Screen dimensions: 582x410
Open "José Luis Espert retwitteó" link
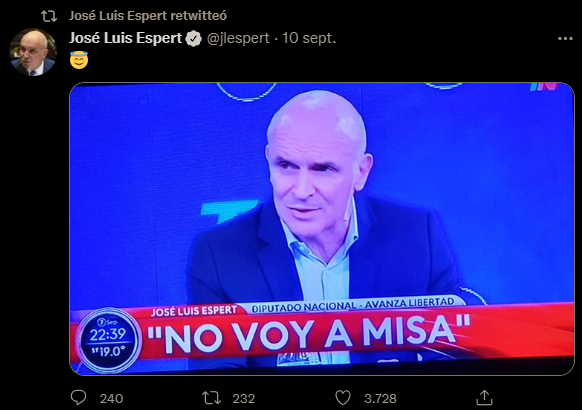click(148, 16)
